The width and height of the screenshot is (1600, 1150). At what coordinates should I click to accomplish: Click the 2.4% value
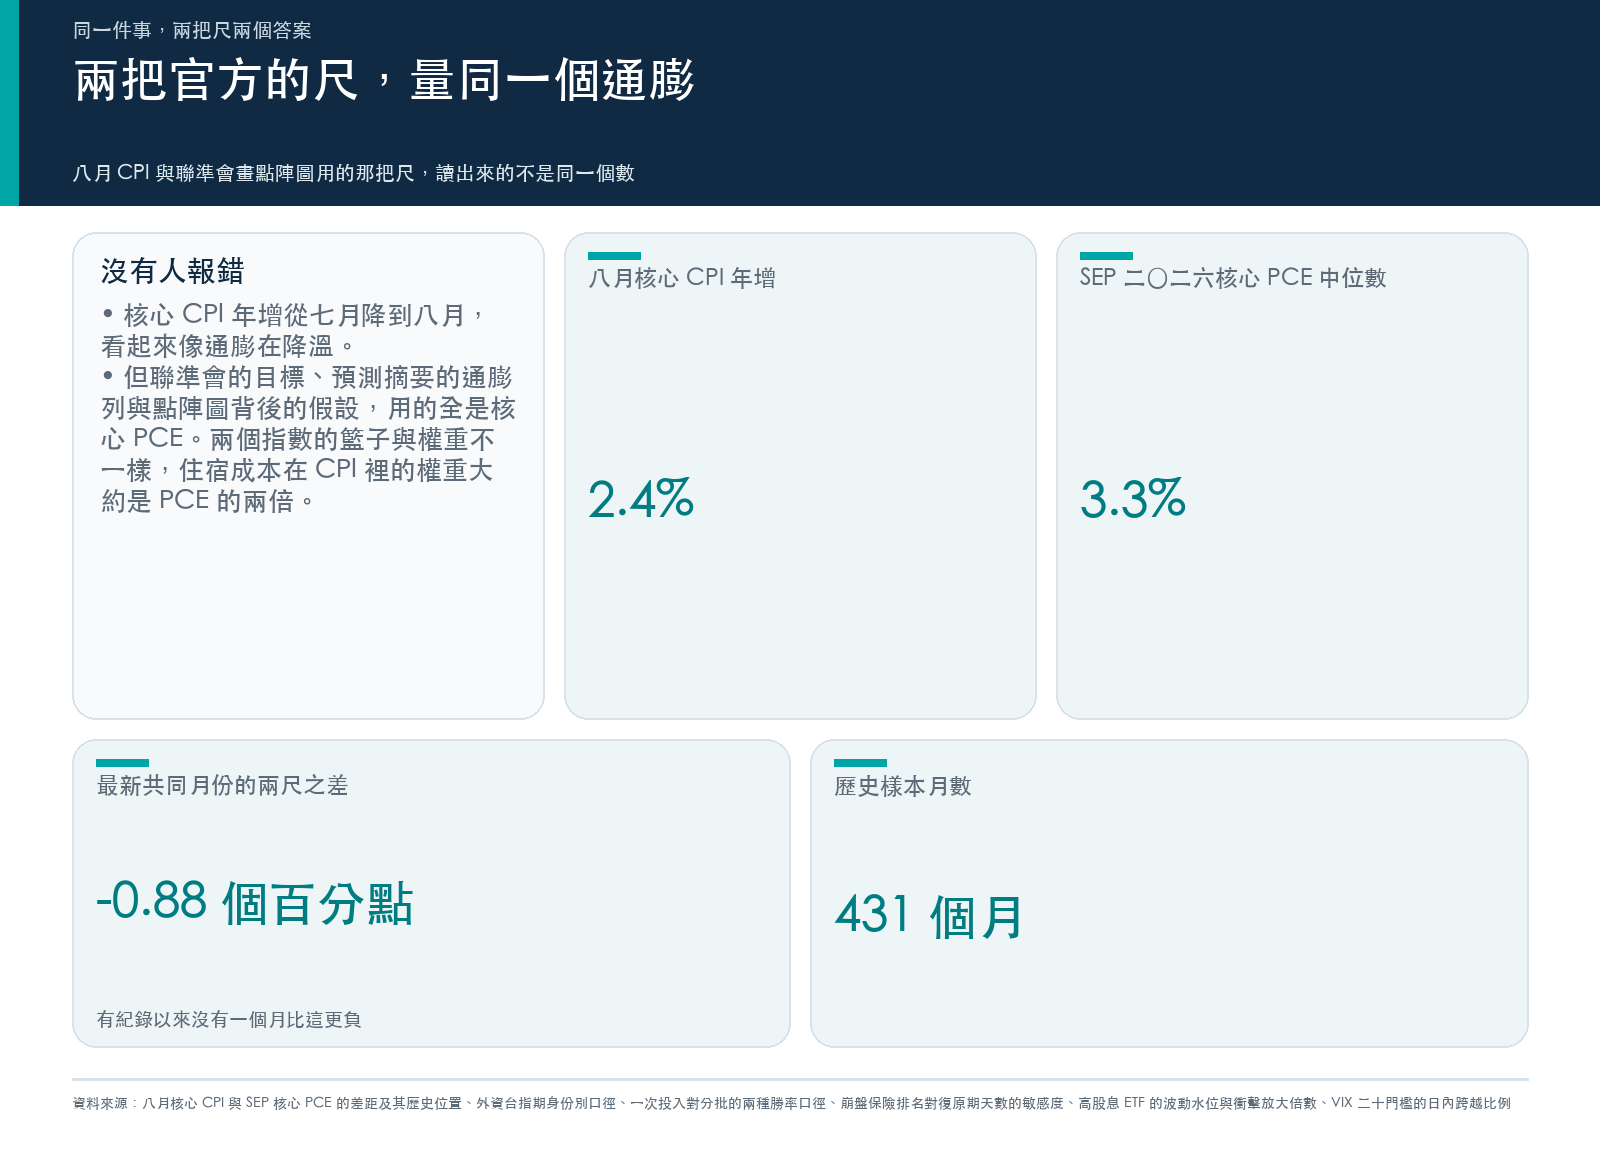point(641,499)
